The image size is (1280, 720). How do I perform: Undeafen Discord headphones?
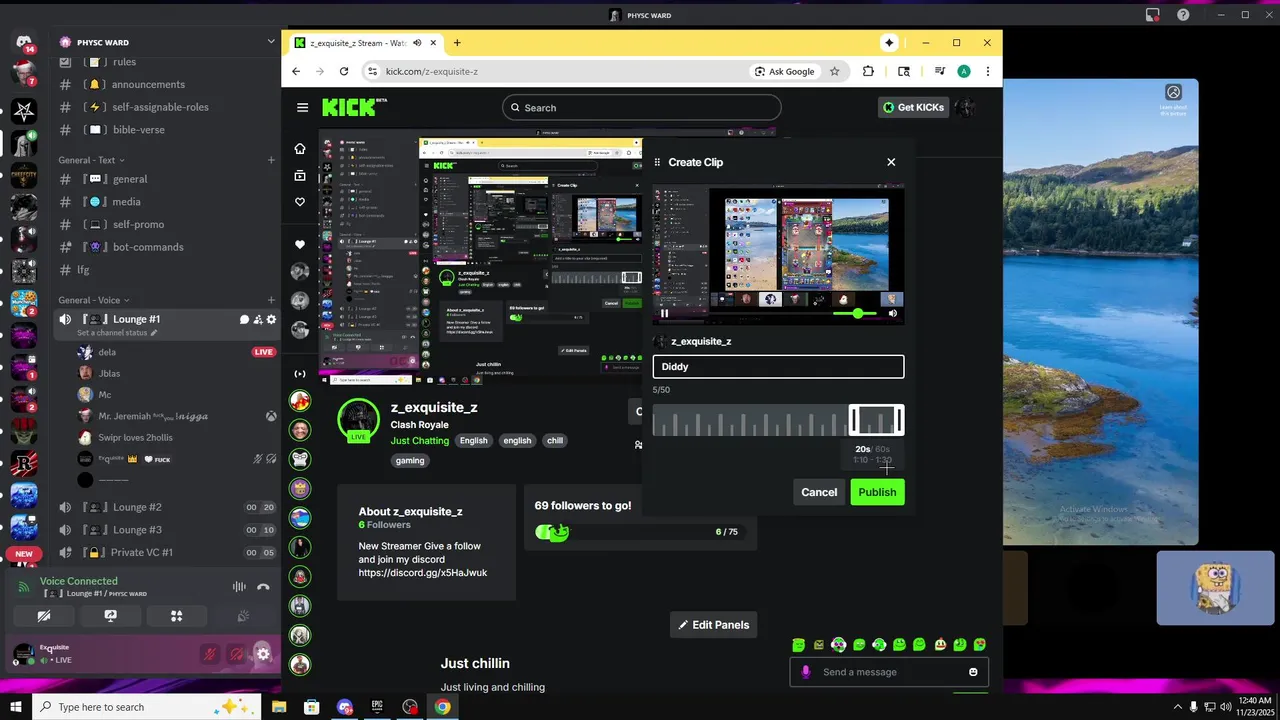tap(236, 655)
